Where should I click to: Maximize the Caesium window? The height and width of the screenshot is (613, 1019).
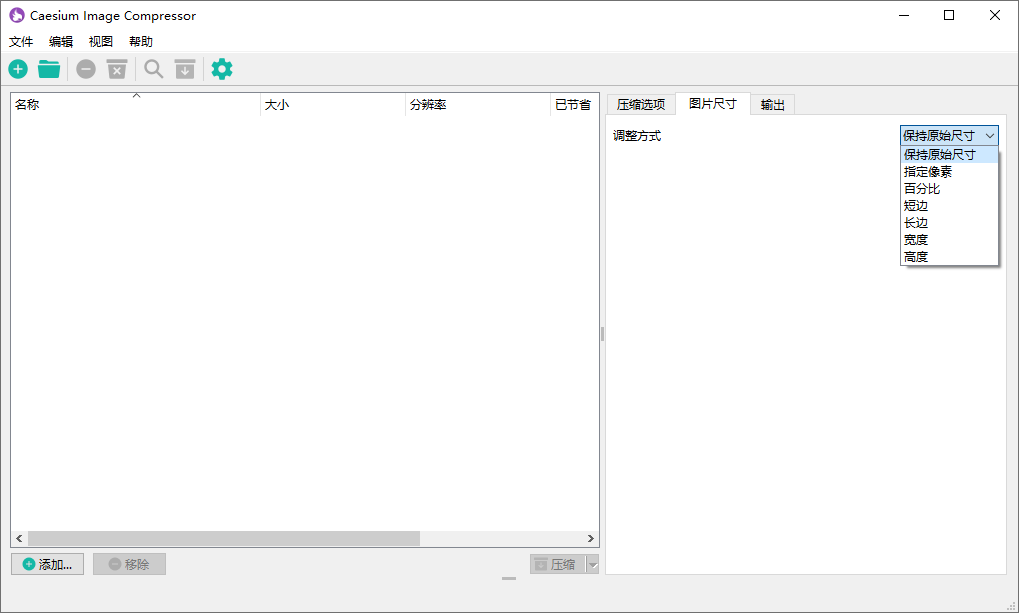pos(949,15)
